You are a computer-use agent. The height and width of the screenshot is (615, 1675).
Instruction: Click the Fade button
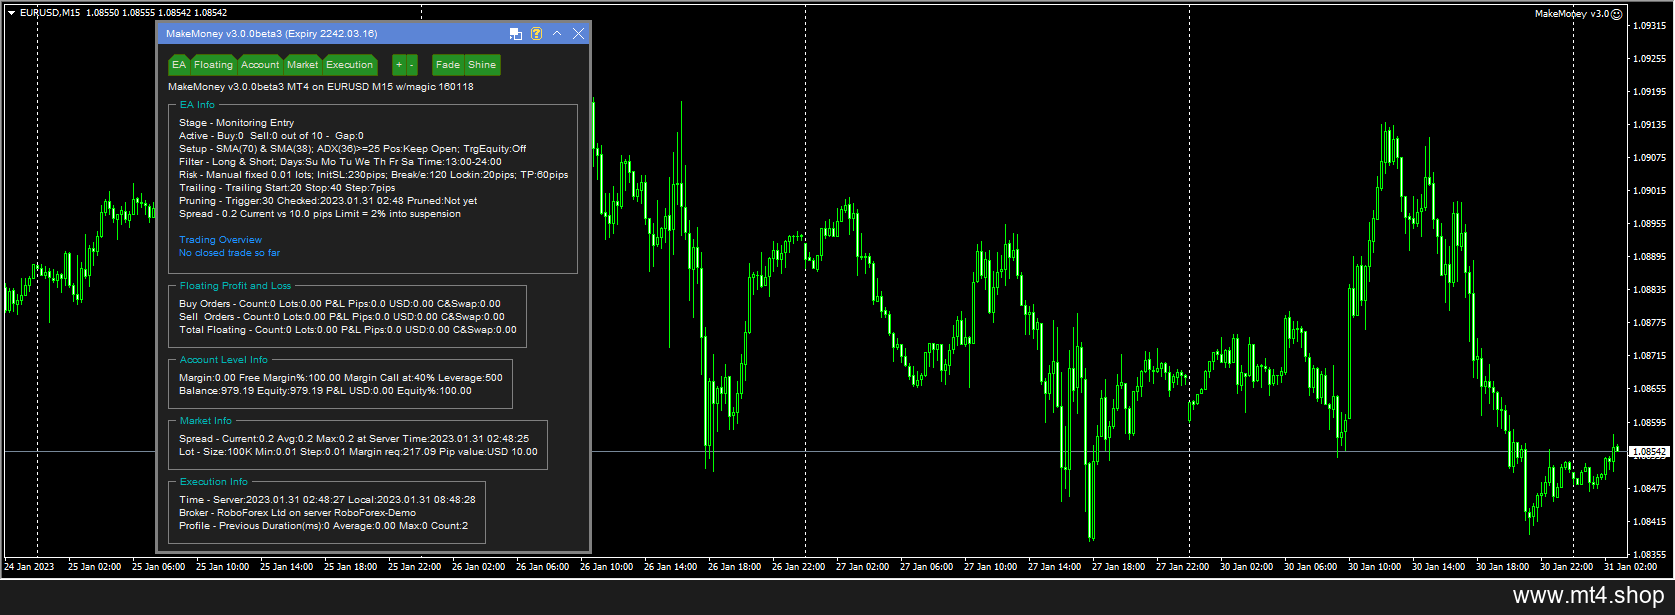pos(448,65)
